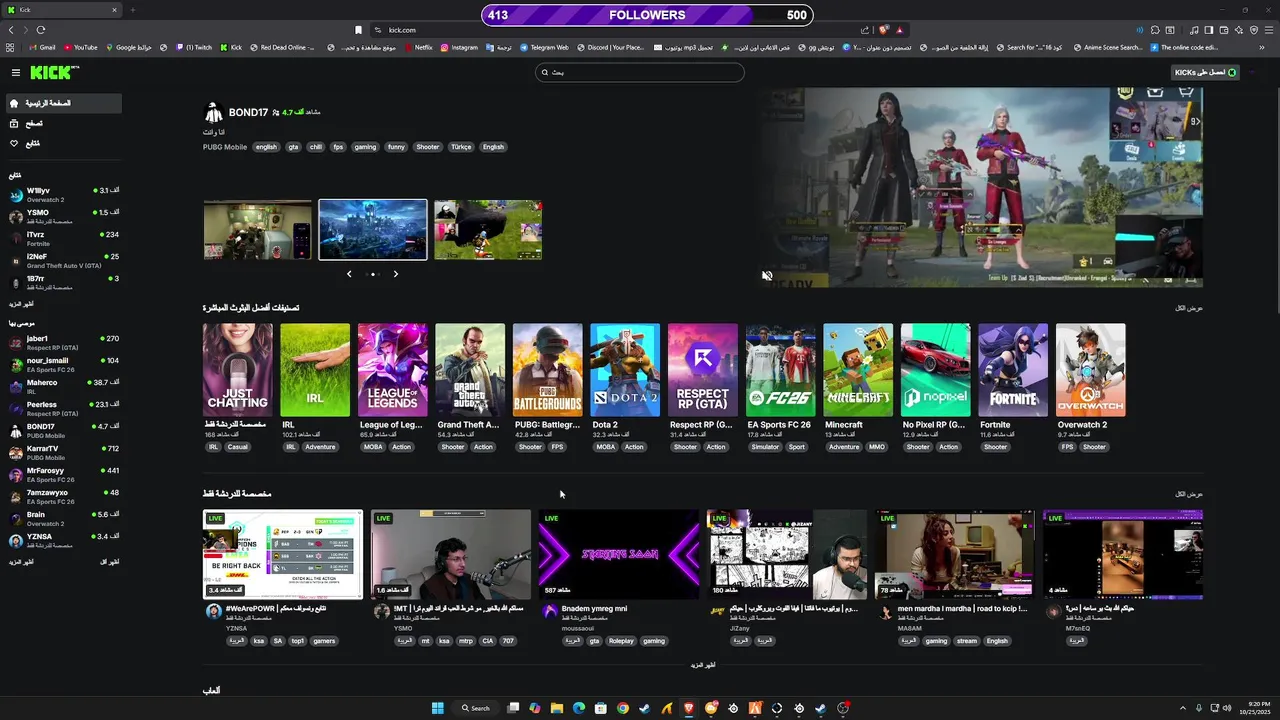Click the Get KICKs button
Screen dimensions: 1280x720
click(1205, 72)
